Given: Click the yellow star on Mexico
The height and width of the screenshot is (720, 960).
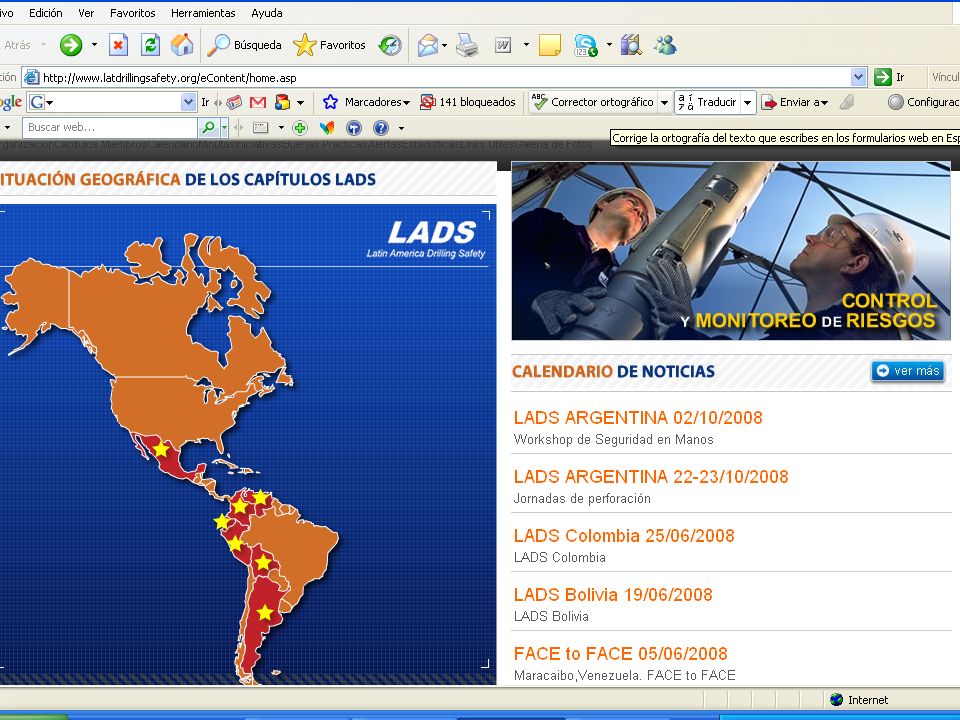Looking at the screenshot, I should point(161,449).
